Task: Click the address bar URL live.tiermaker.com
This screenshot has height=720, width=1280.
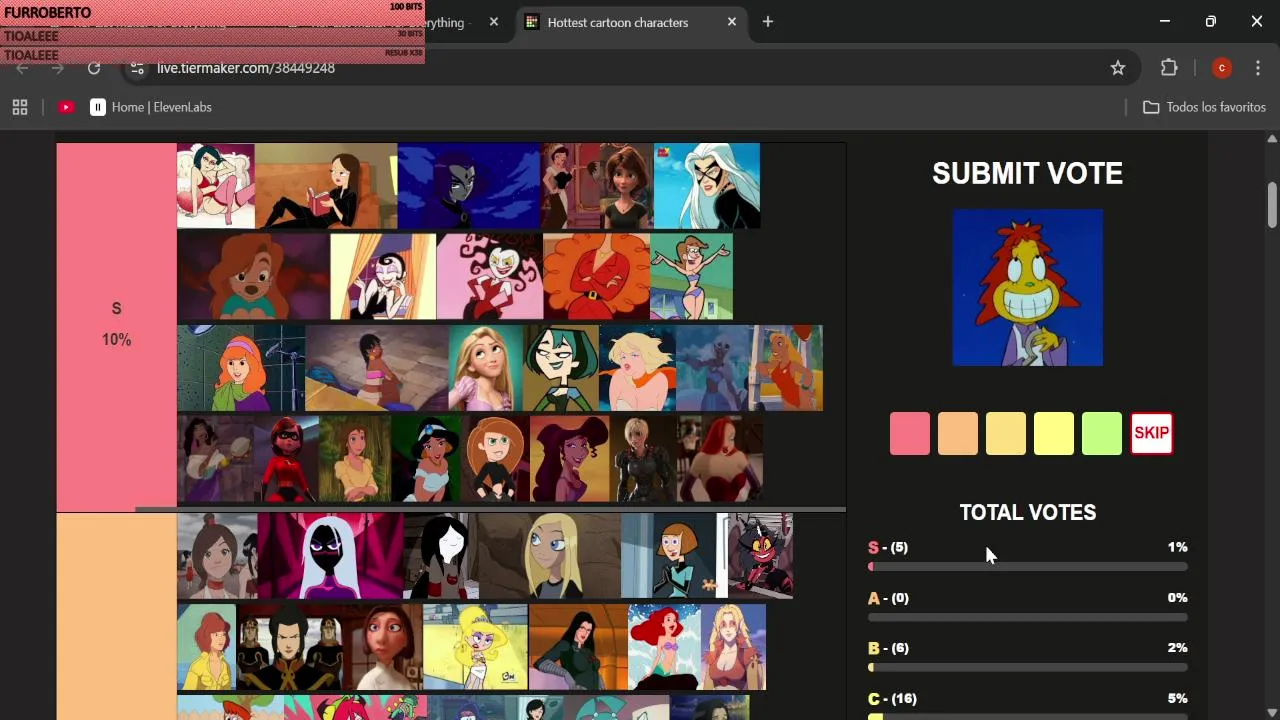Action: point(246,68)
